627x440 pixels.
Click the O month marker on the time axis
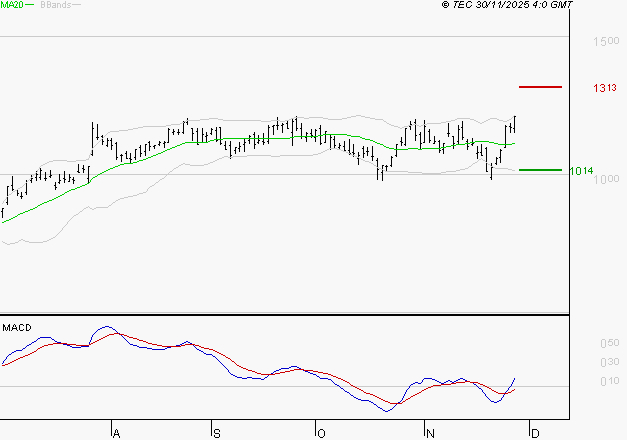(321, 434)
